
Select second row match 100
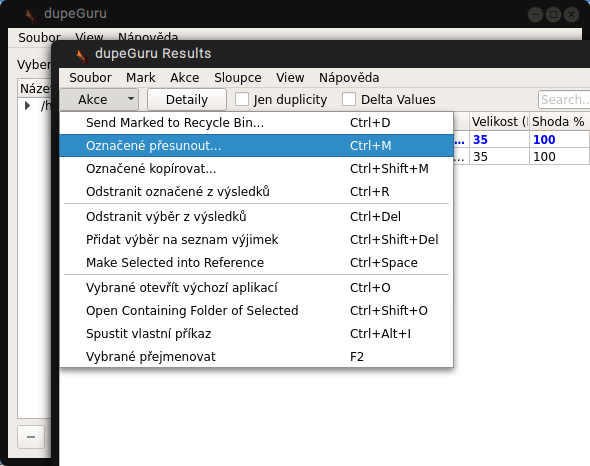click(559, 156)
